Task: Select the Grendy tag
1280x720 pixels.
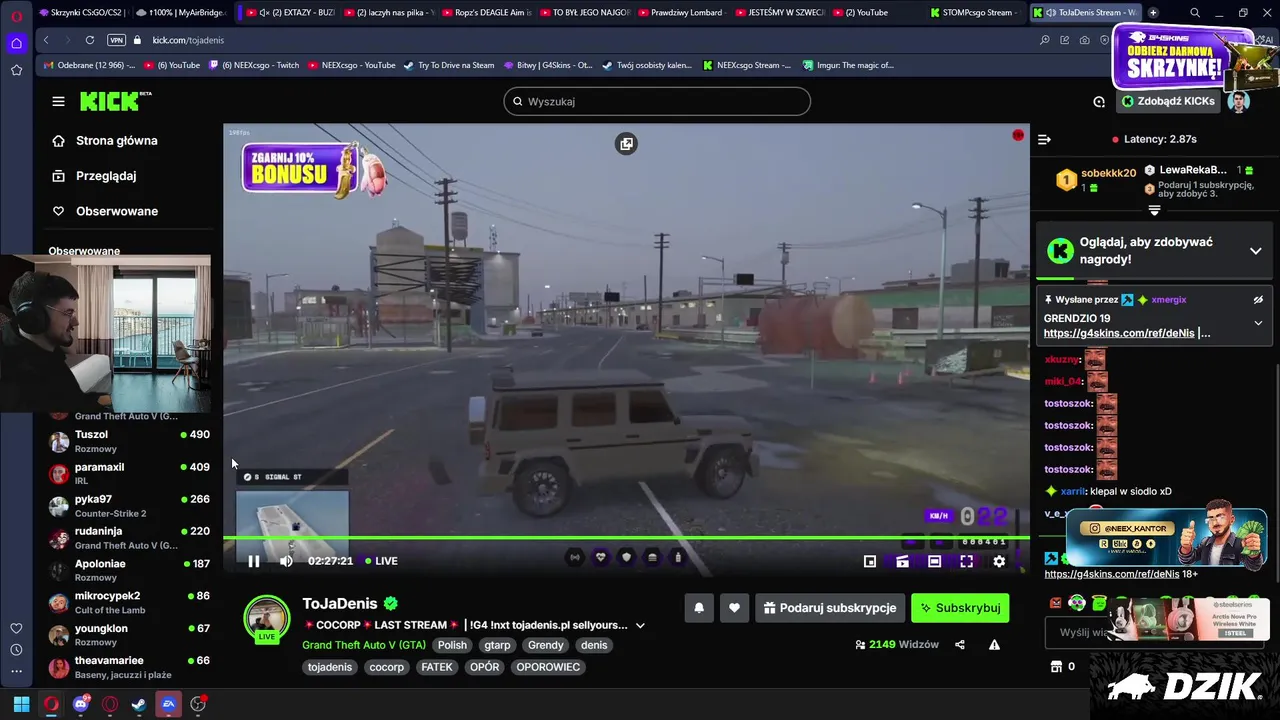Action: tap(546, 645)
